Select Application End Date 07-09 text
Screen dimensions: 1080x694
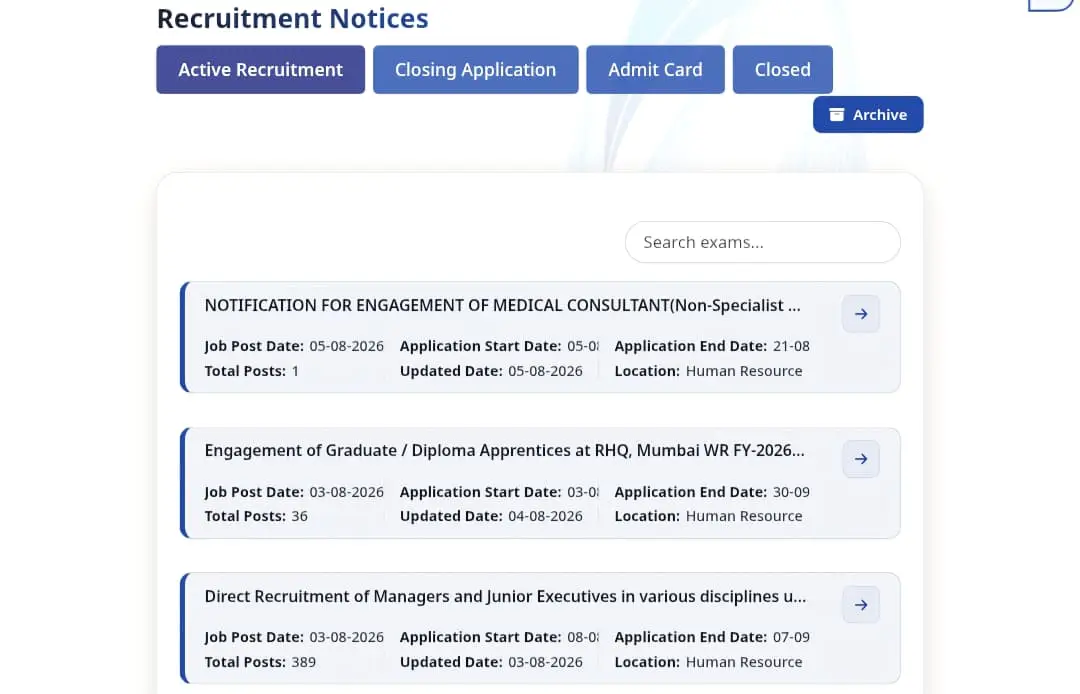coord(791,637)
